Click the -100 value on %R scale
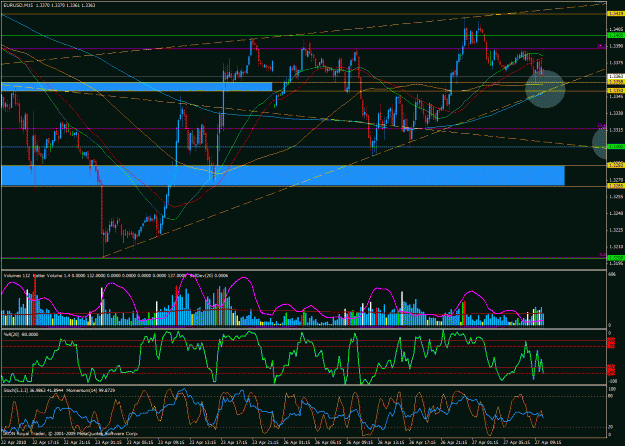The height and width of the screenshot is (446, 625). [611, 381]
